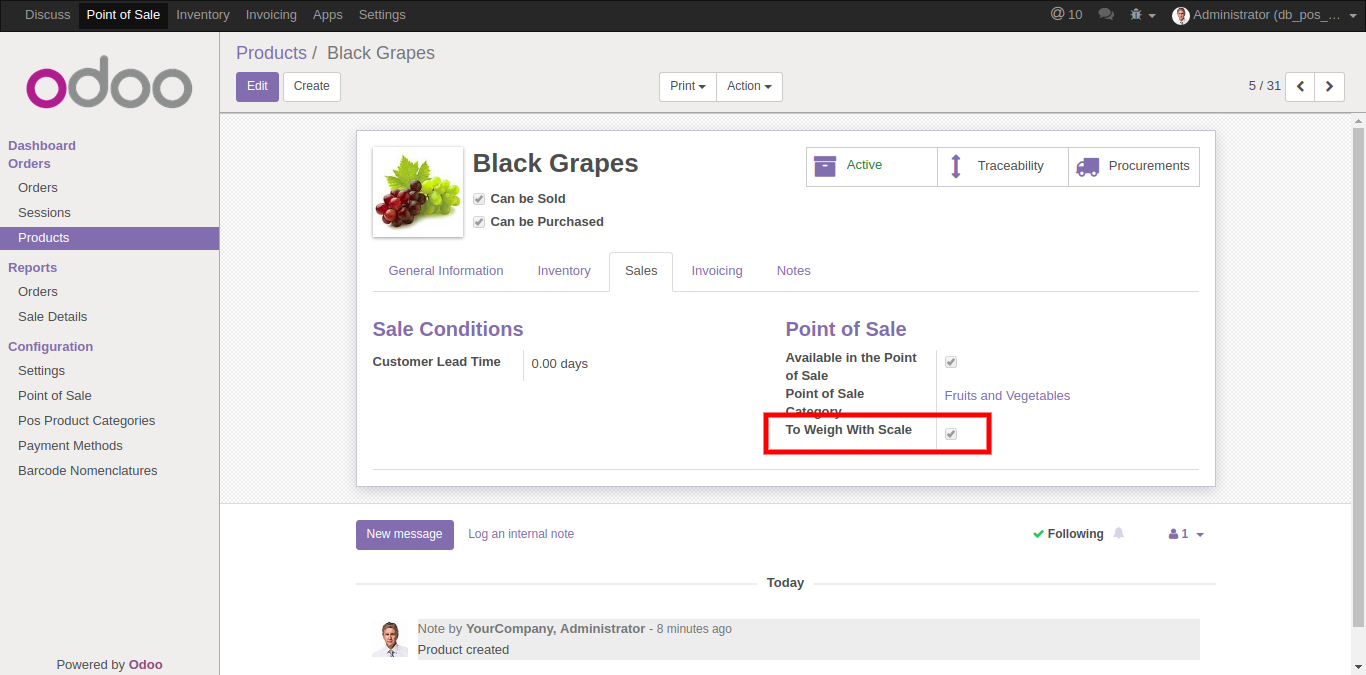Viewport: 1366px width, 675px height.
Task: Click the Active archive box icon
Action: pos(825,166)
